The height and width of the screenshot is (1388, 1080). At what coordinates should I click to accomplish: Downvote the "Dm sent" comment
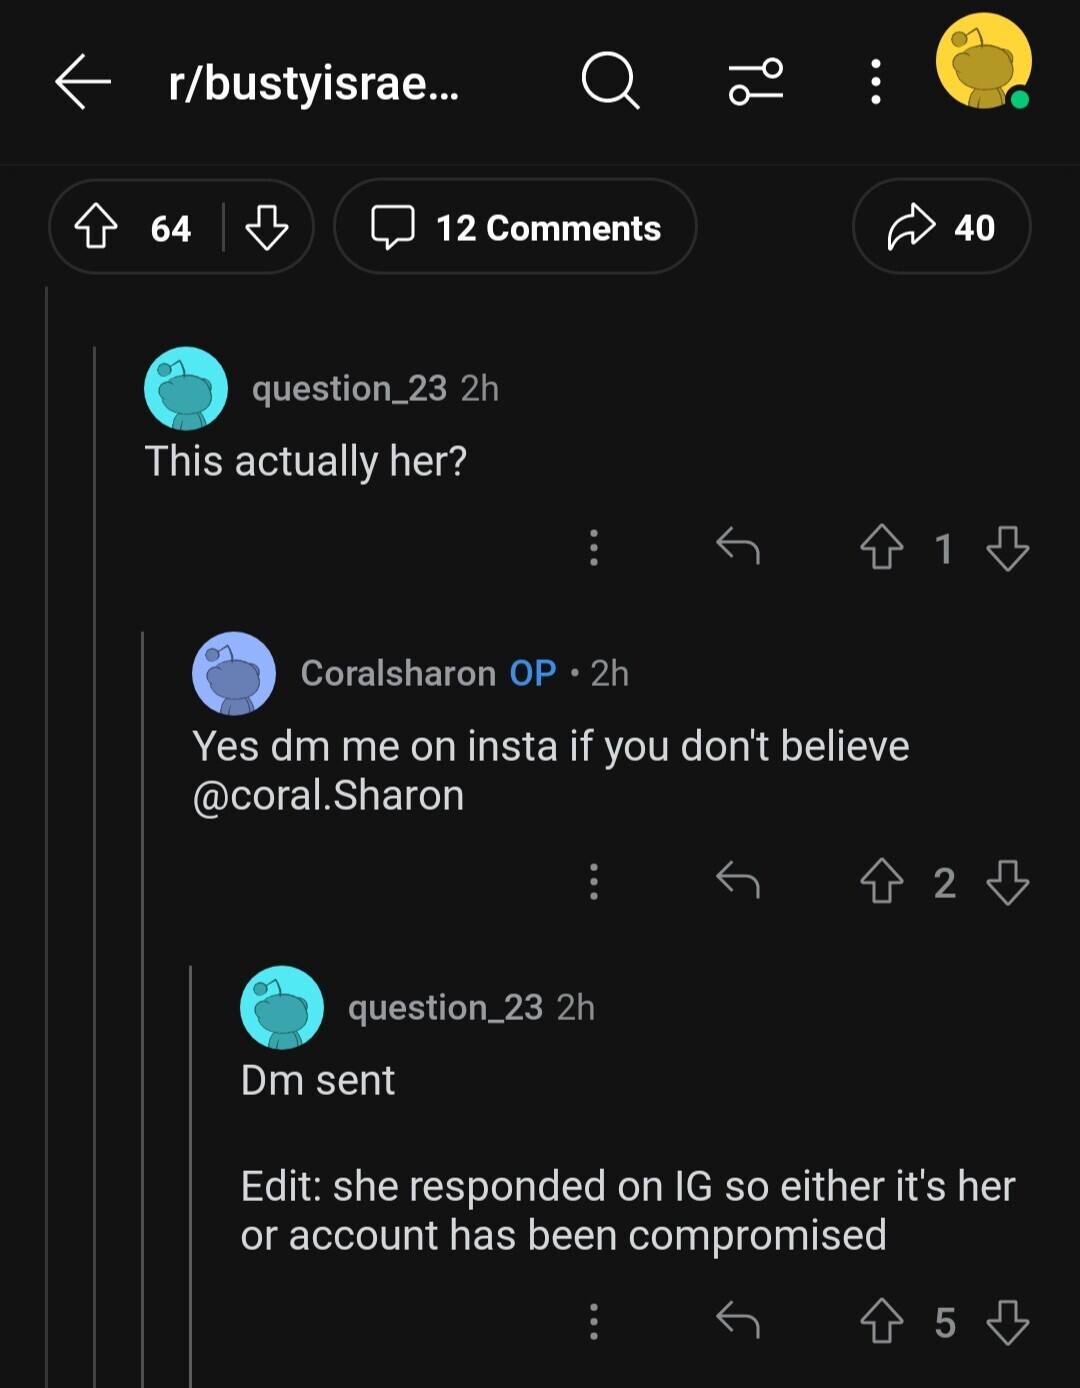(1007, 1322)
